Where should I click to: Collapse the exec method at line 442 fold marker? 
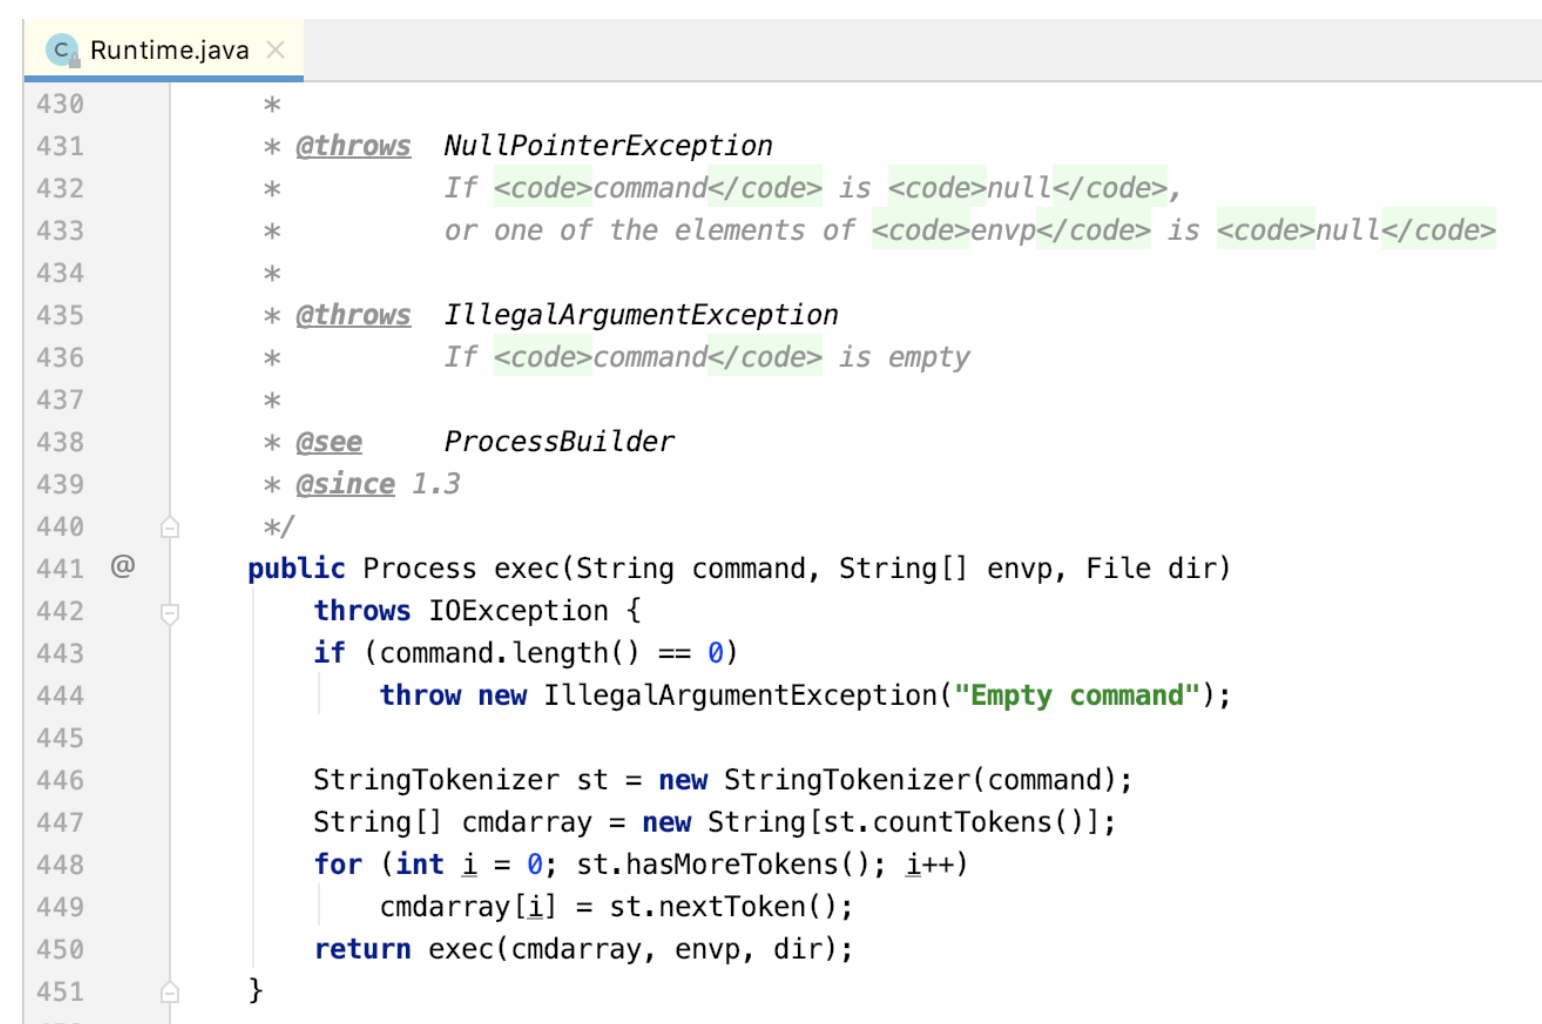[170, 612]
